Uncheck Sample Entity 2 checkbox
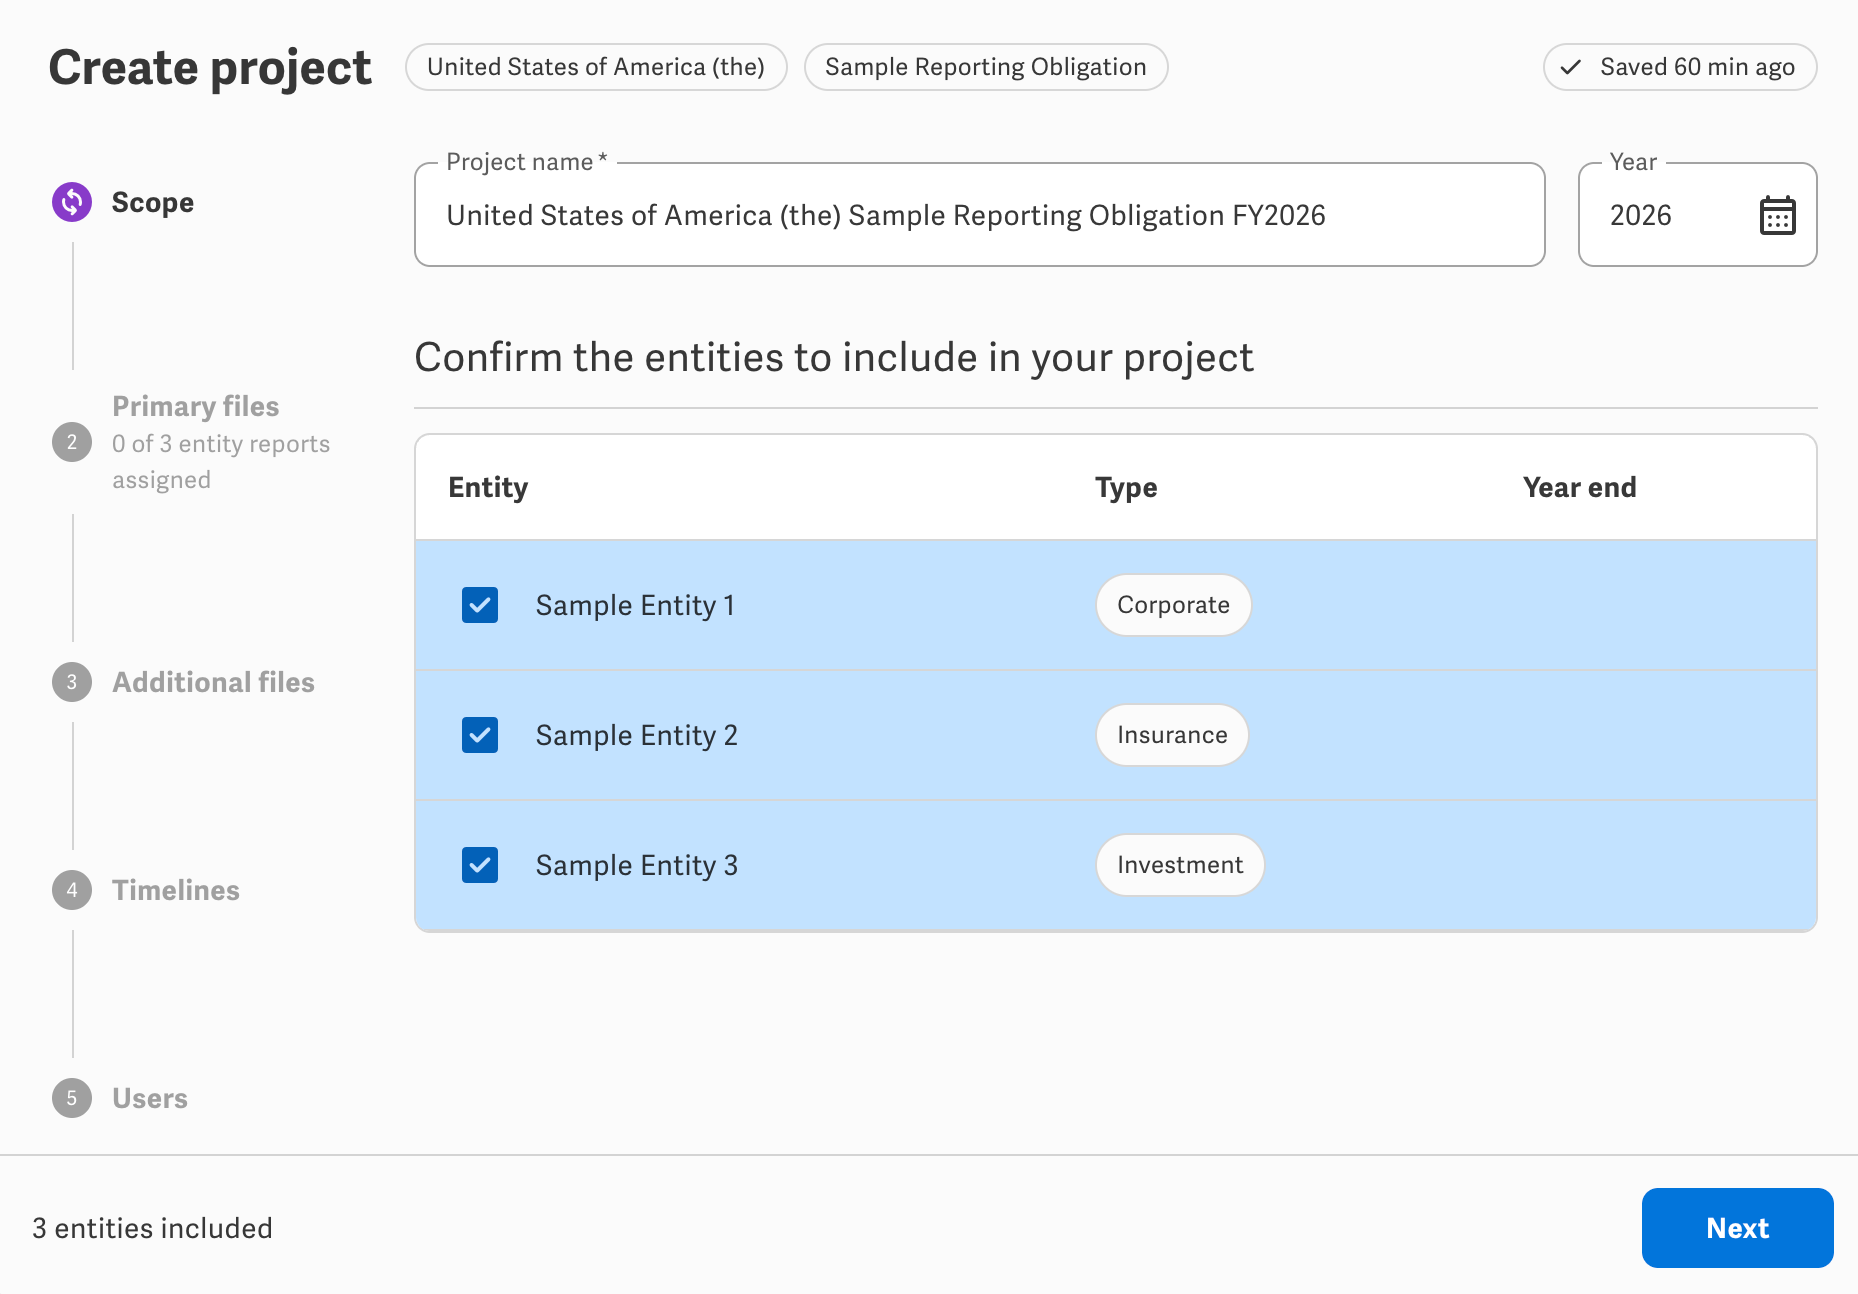 [x=480, y=735]
